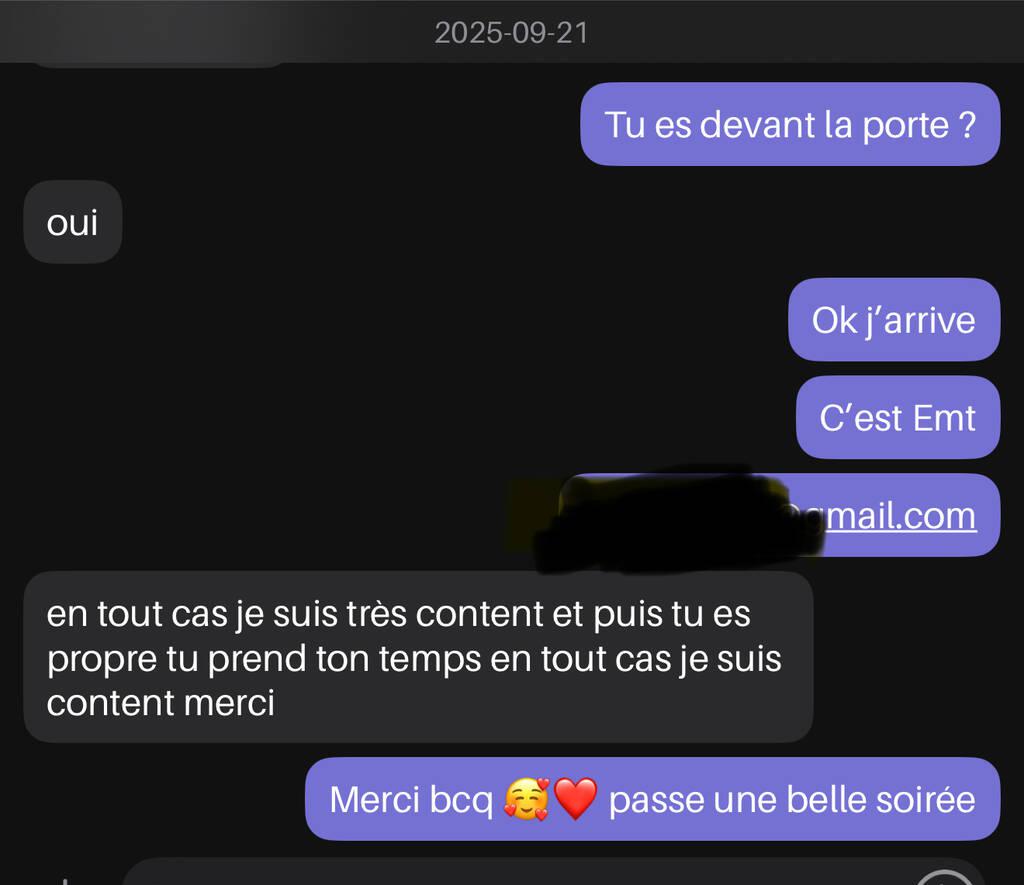Select the 'Merci bcq' sent message bubble
Screen dimensions: 1024x885
click(652, 799)
